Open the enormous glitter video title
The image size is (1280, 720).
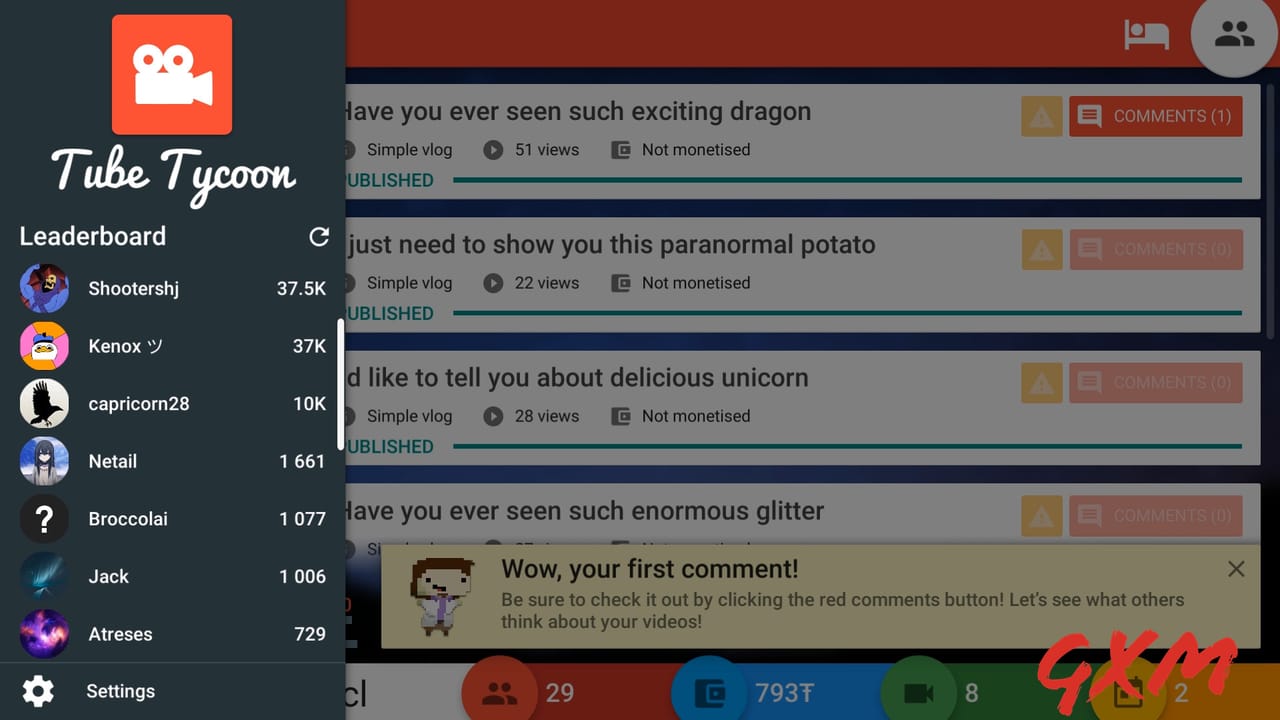(582, 511)
